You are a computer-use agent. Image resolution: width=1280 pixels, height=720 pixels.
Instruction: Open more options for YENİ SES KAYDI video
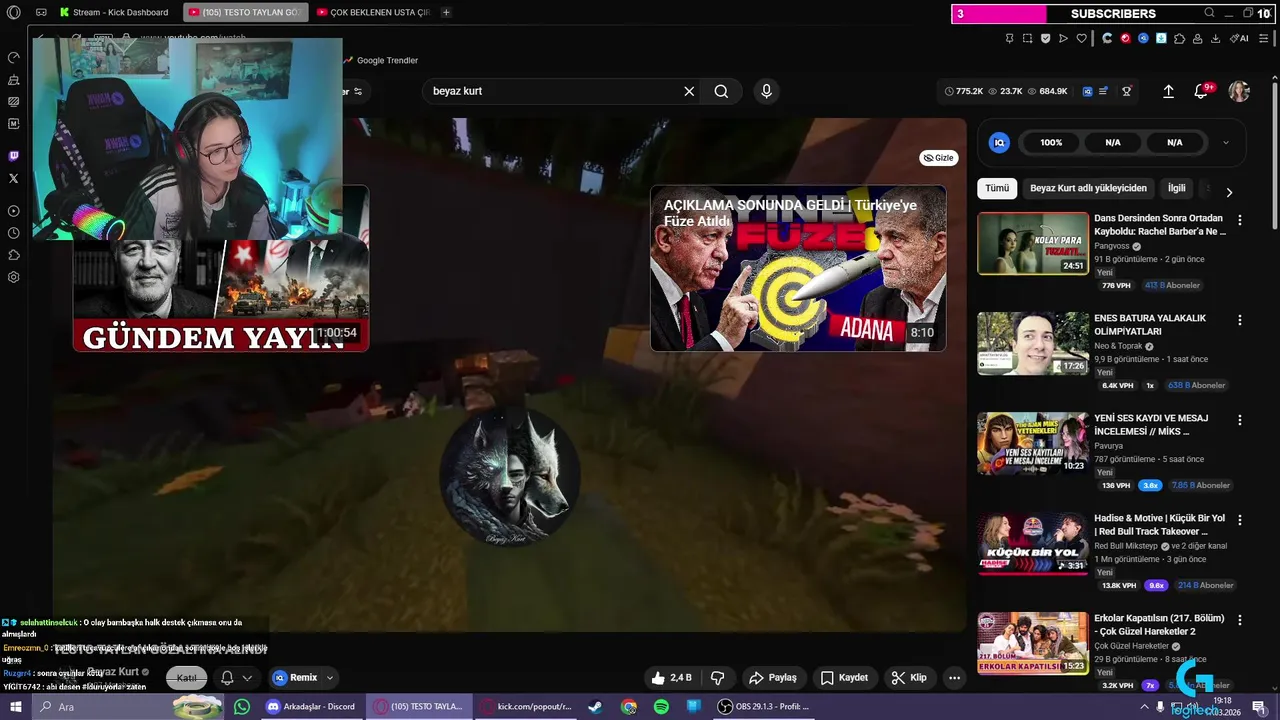[x=1240, y=420]
